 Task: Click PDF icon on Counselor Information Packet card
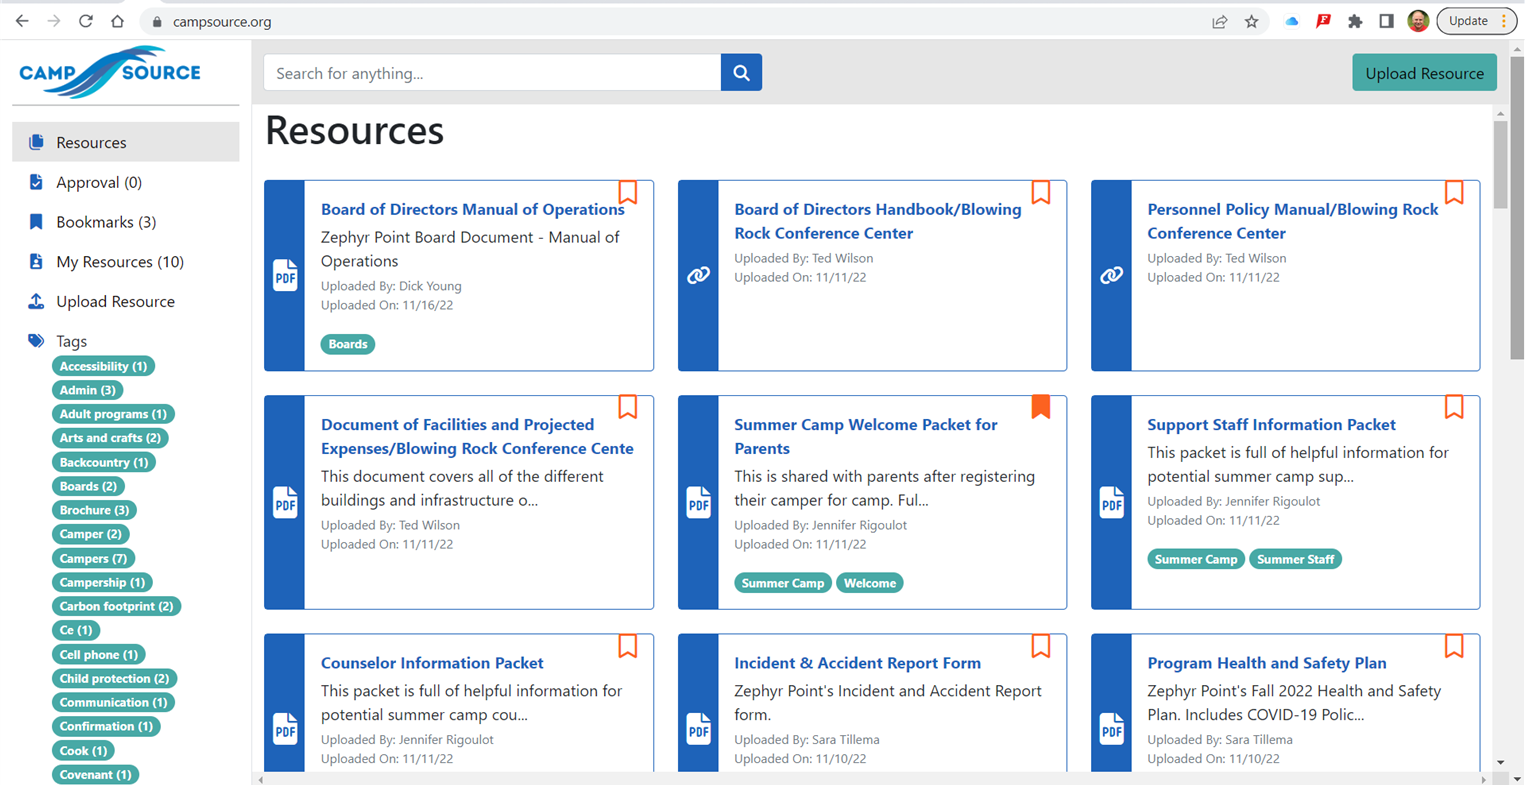click(285, 728)
